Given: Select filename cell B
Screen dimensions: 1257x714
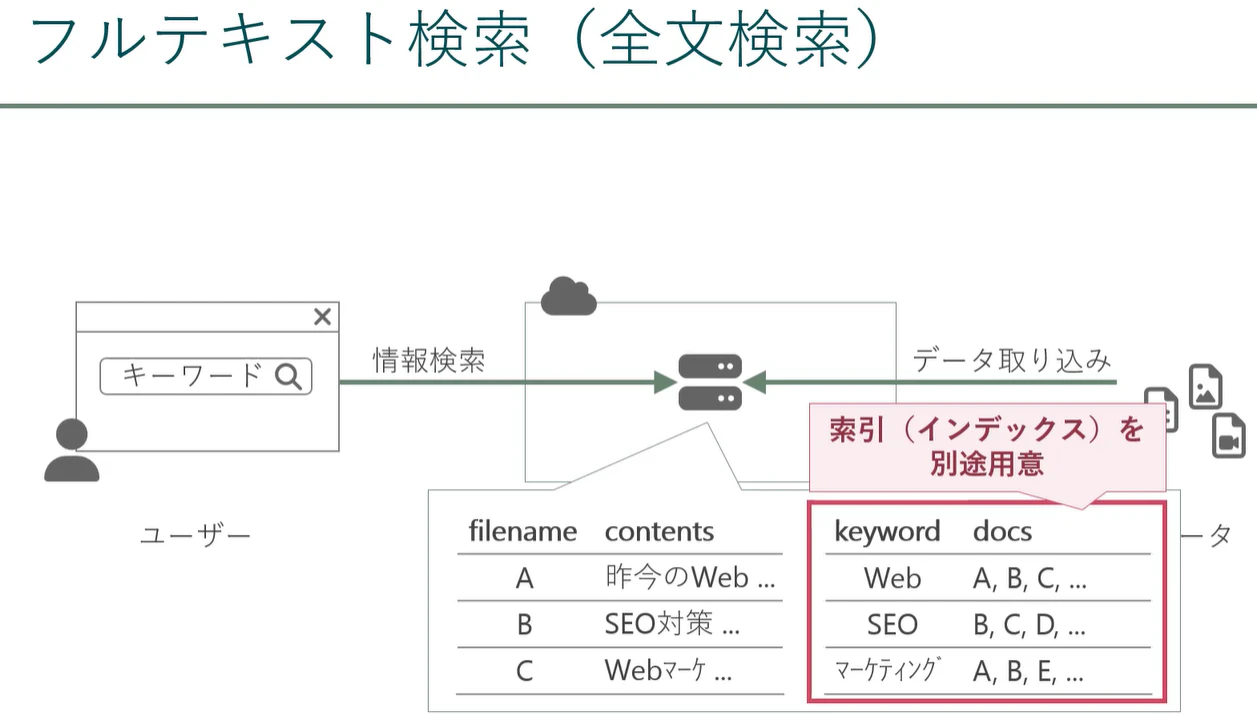Looking at the screenshot, I should coord(524,624).
